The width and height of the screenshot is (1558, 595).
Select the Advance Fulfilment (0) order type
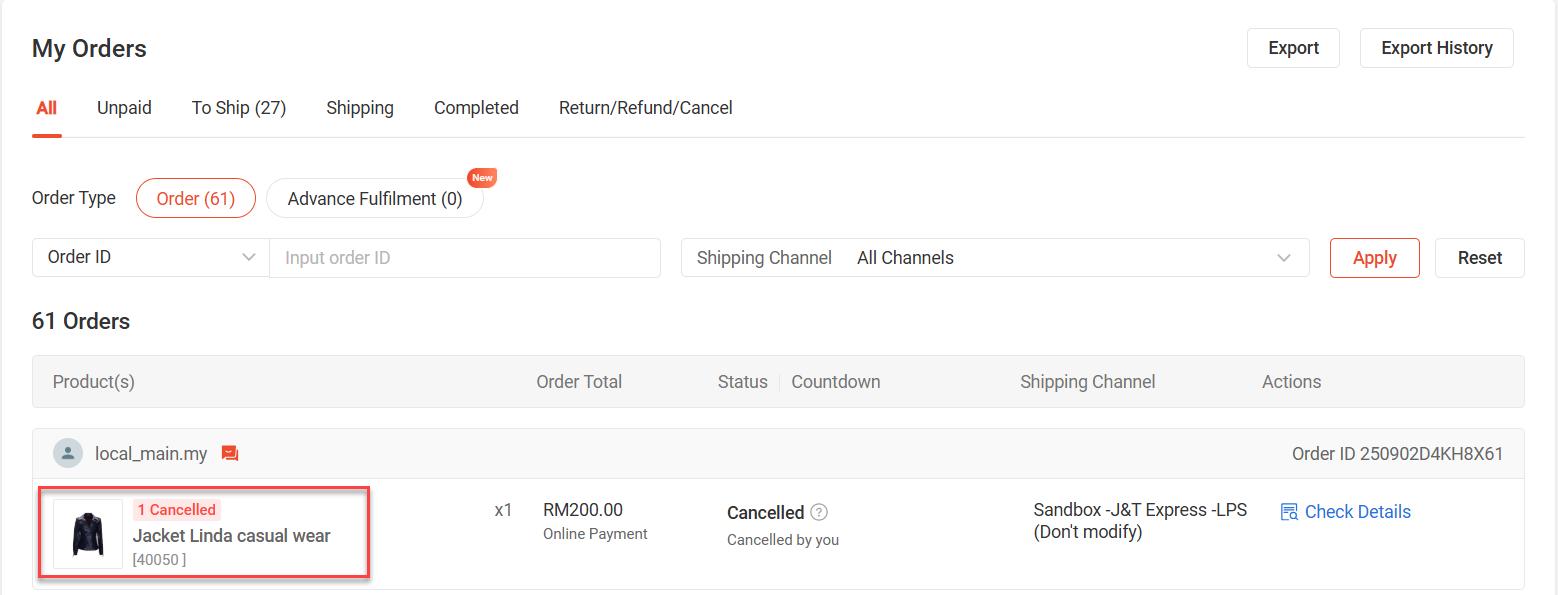[x=375, y=199]
